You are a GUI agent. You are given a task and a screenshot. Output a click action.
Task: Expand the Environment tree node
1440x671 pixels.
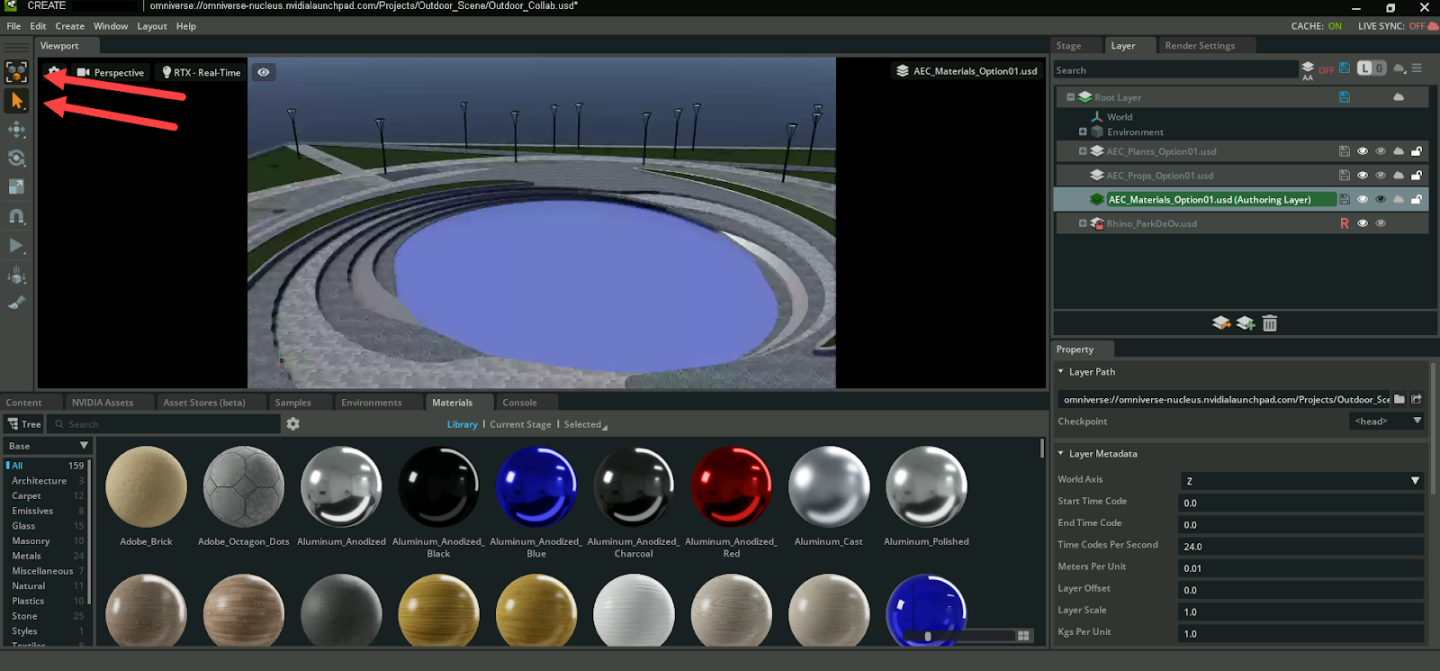[1082, 132]
